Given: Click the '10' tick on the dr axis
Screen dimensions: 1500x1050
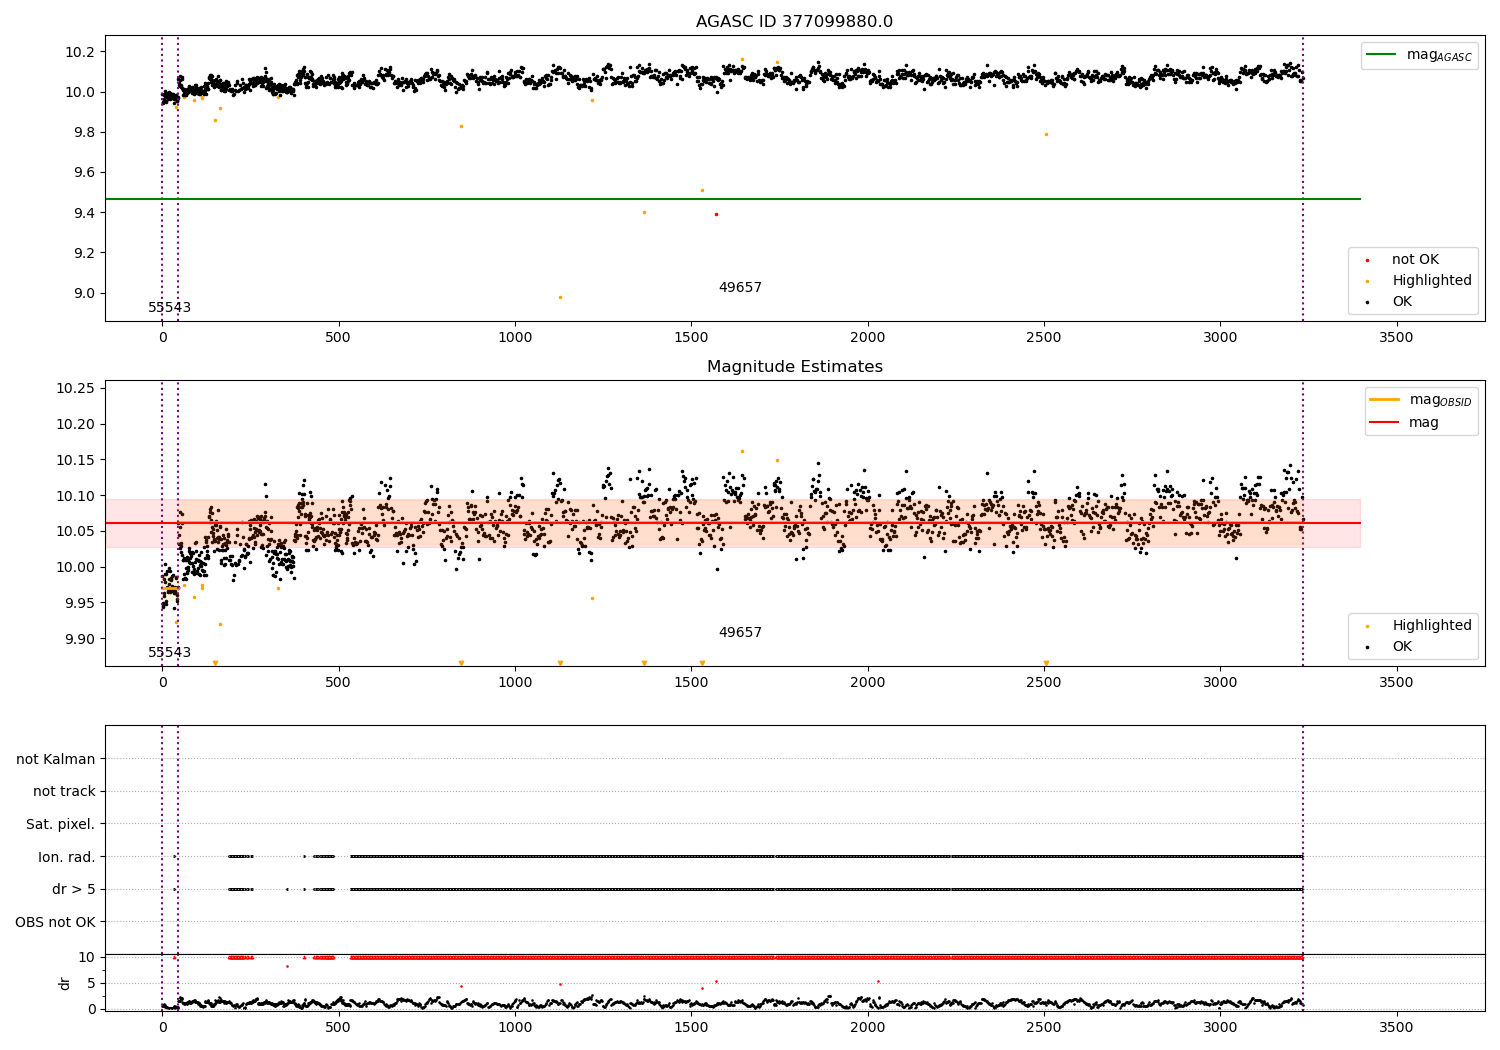Looking at the screenshot, I should [87, 957].
